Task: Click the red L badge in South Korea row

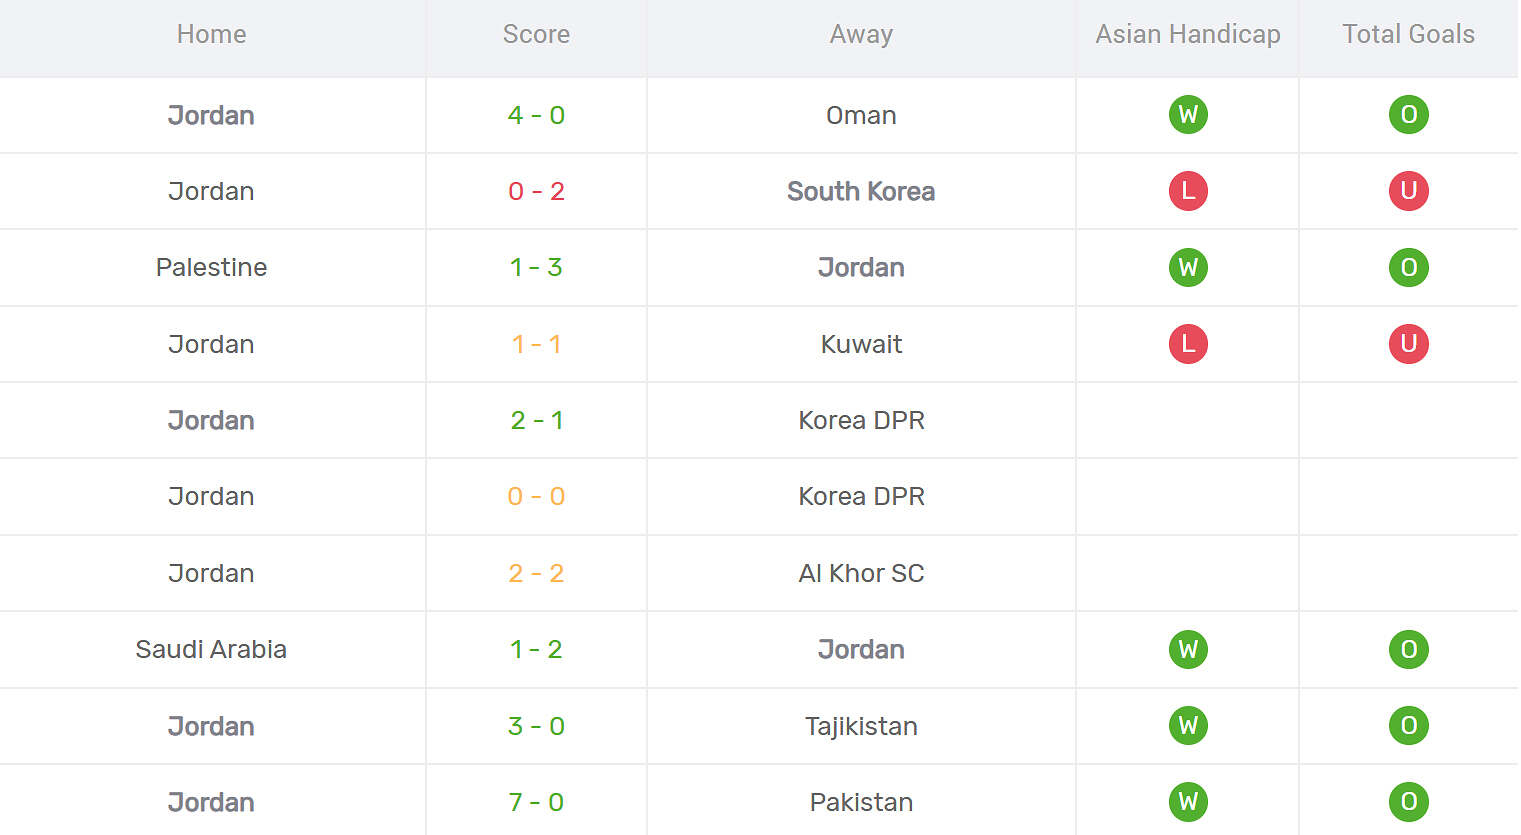Action: pyautogui.click(x=1188, y=191)
